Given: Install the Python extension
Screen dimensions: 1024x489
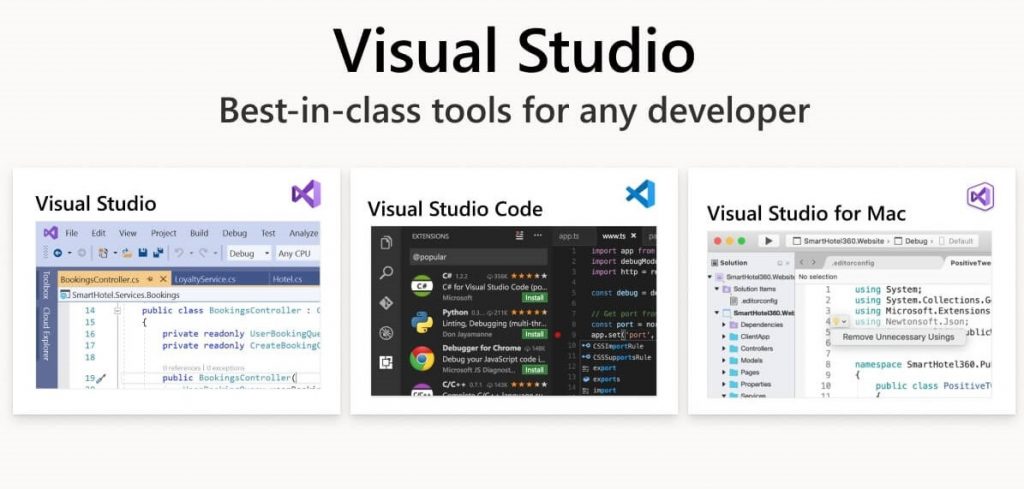Looking at the screenshot, I should click(x=536, y=335).
